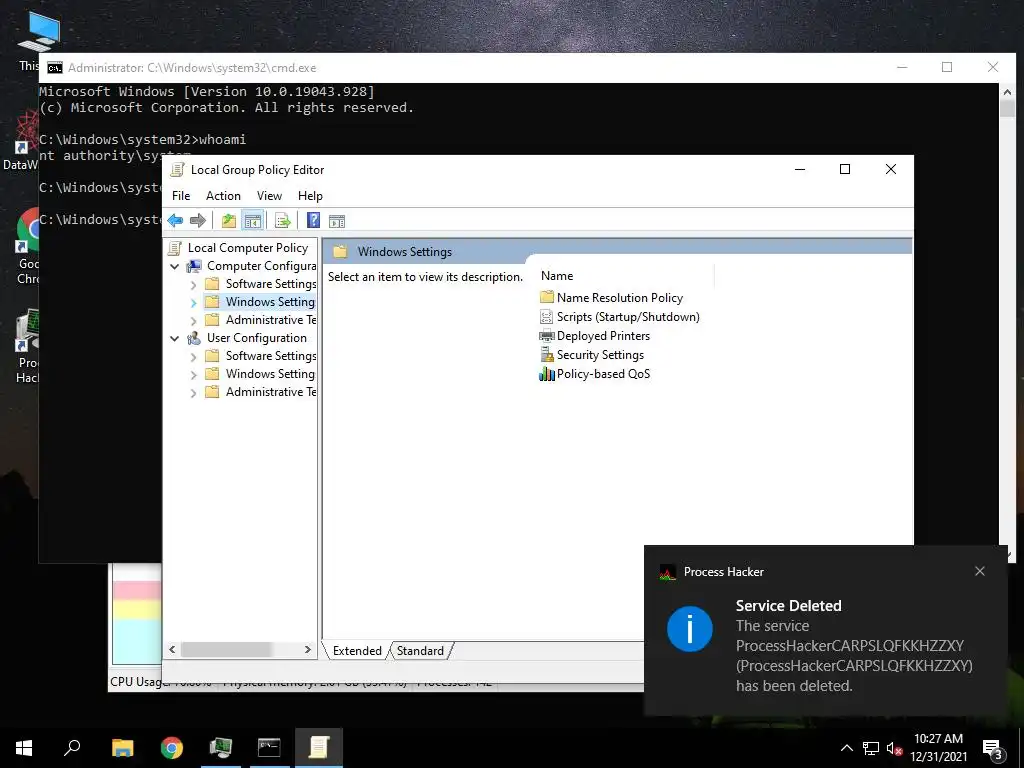The height and width of the screenshot is (768, 1024).
Task: Click the Up one level folder icon
Action: click(x=229, y=221)
